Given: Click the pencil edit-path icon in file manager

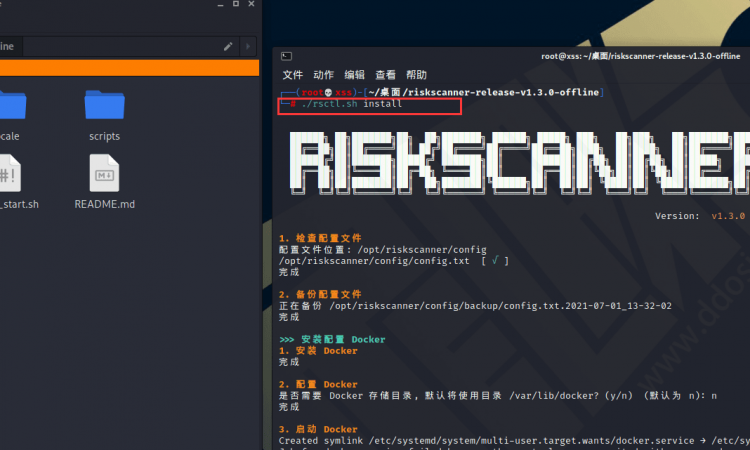Looking at the screenshot, I should click(x=228, y=46).
